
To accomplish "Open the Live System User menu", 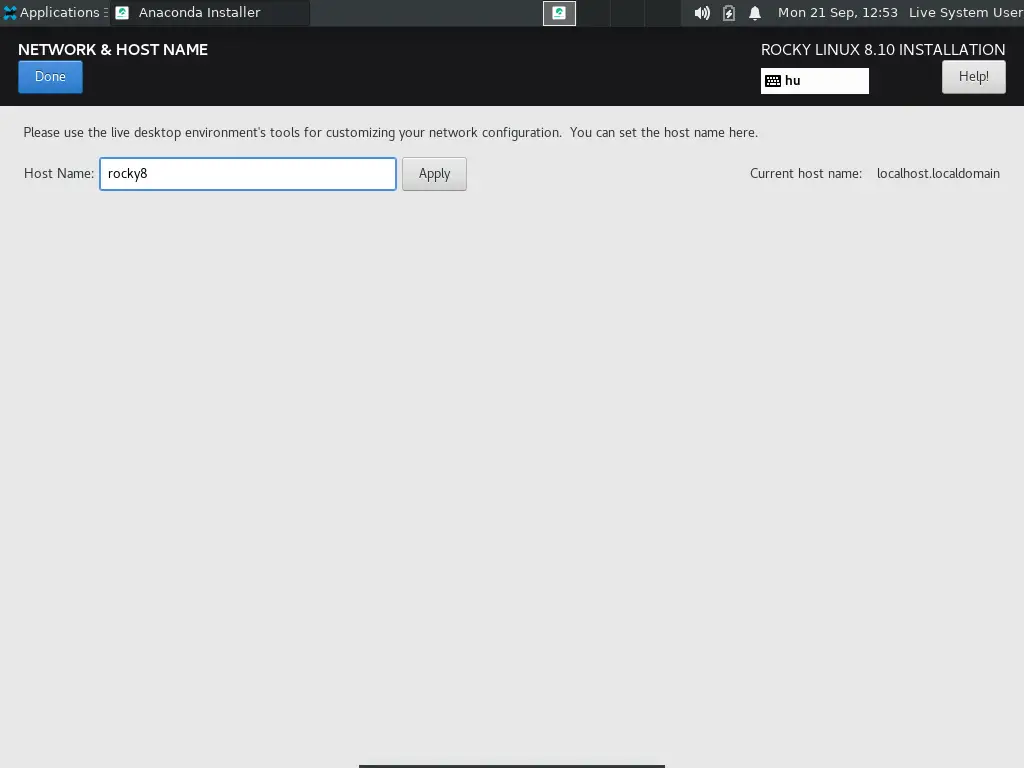I will point(966,12).
